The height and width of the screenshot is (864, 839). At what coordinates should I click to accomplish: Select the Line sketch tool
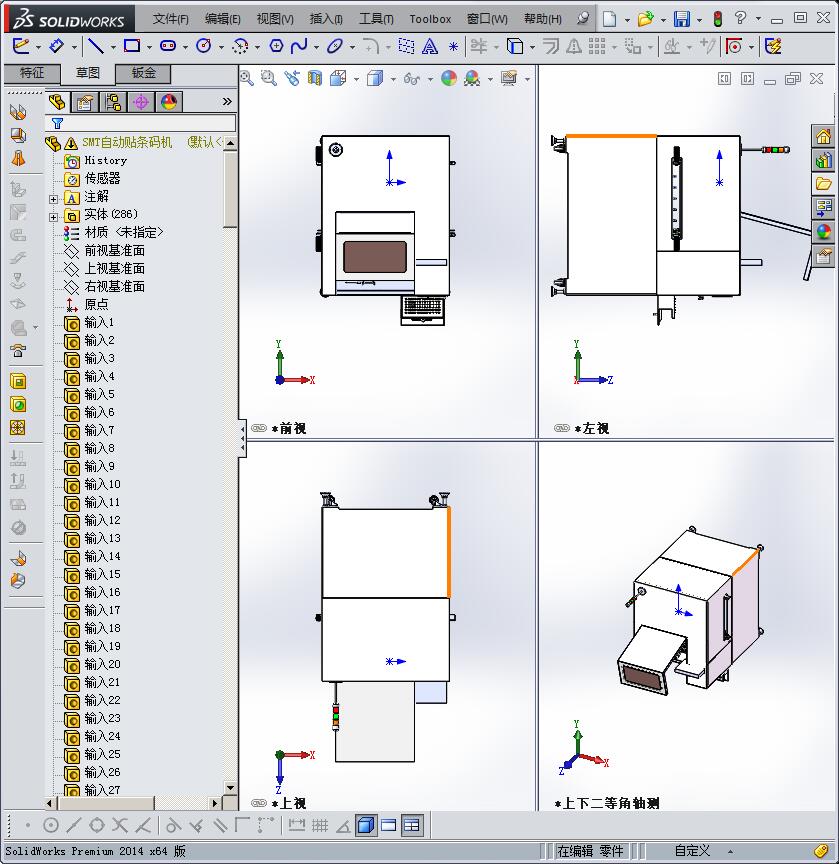tap(95, 46)
